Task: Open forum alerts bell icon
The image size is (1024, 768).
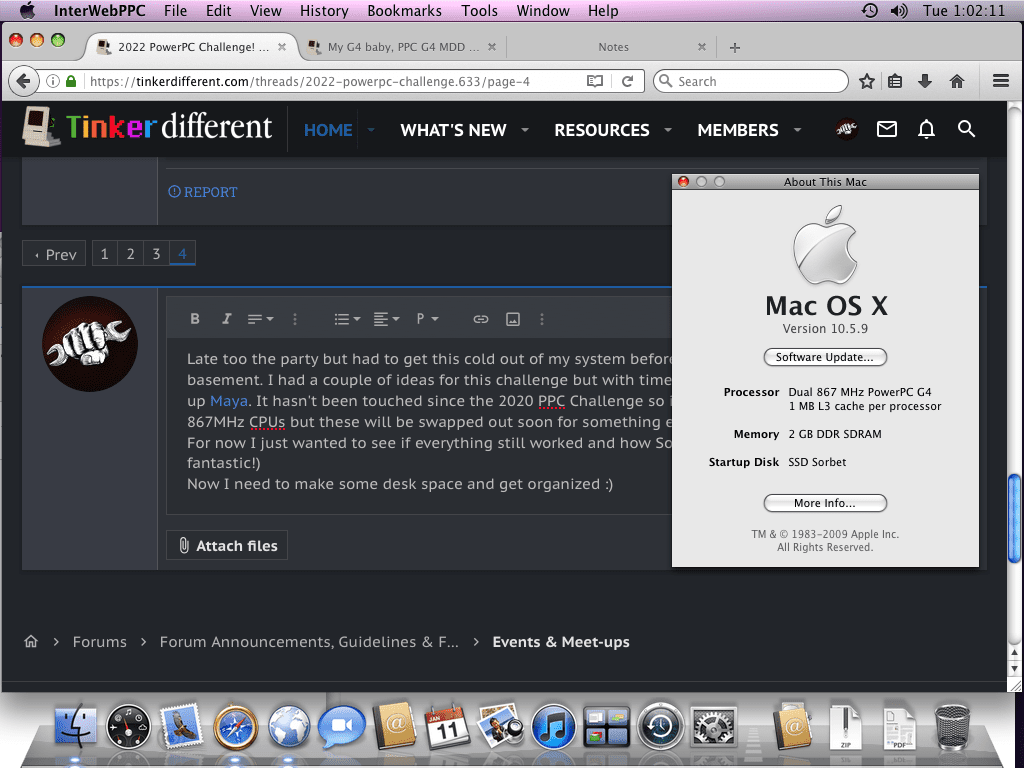Action: [x=926, y=129]
